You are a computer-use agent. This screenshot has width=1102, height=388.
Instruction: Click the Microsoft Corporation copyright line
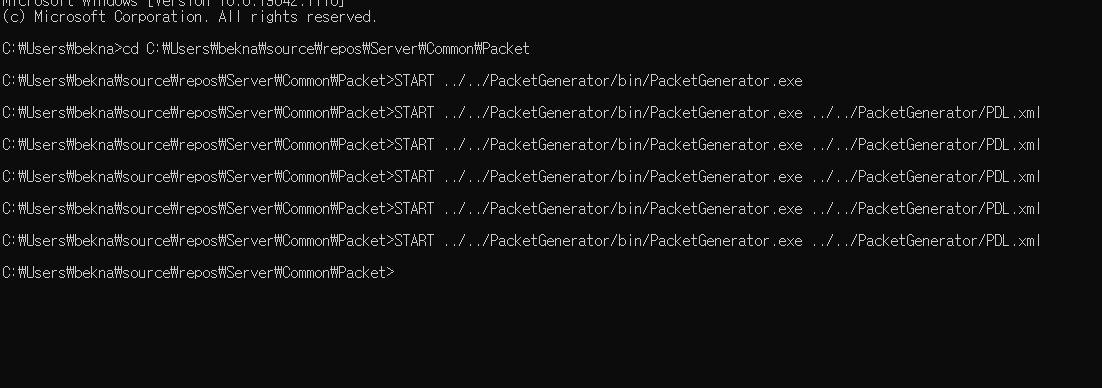tap(190, 17)
